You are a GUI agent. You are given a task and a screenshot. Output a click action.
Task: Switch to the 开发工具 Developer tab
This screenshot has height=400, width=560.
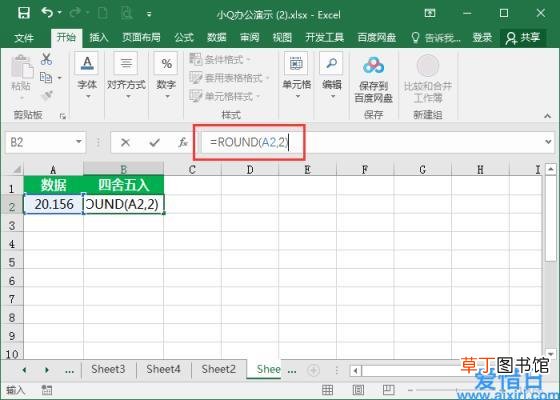click(324, 38)
